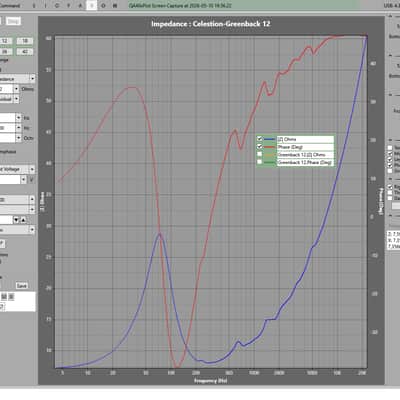Click the Save button
Viewport: 400px width, 400px height.
click(22, 286)
